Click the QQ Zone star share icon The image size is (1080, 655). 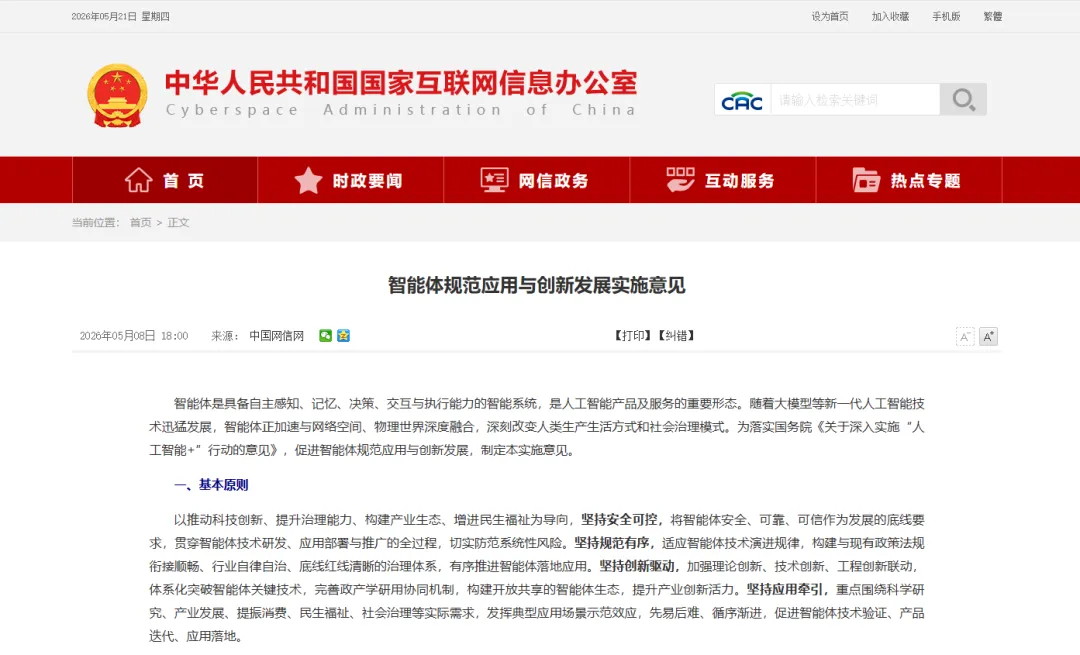click(x=344, y=335)
